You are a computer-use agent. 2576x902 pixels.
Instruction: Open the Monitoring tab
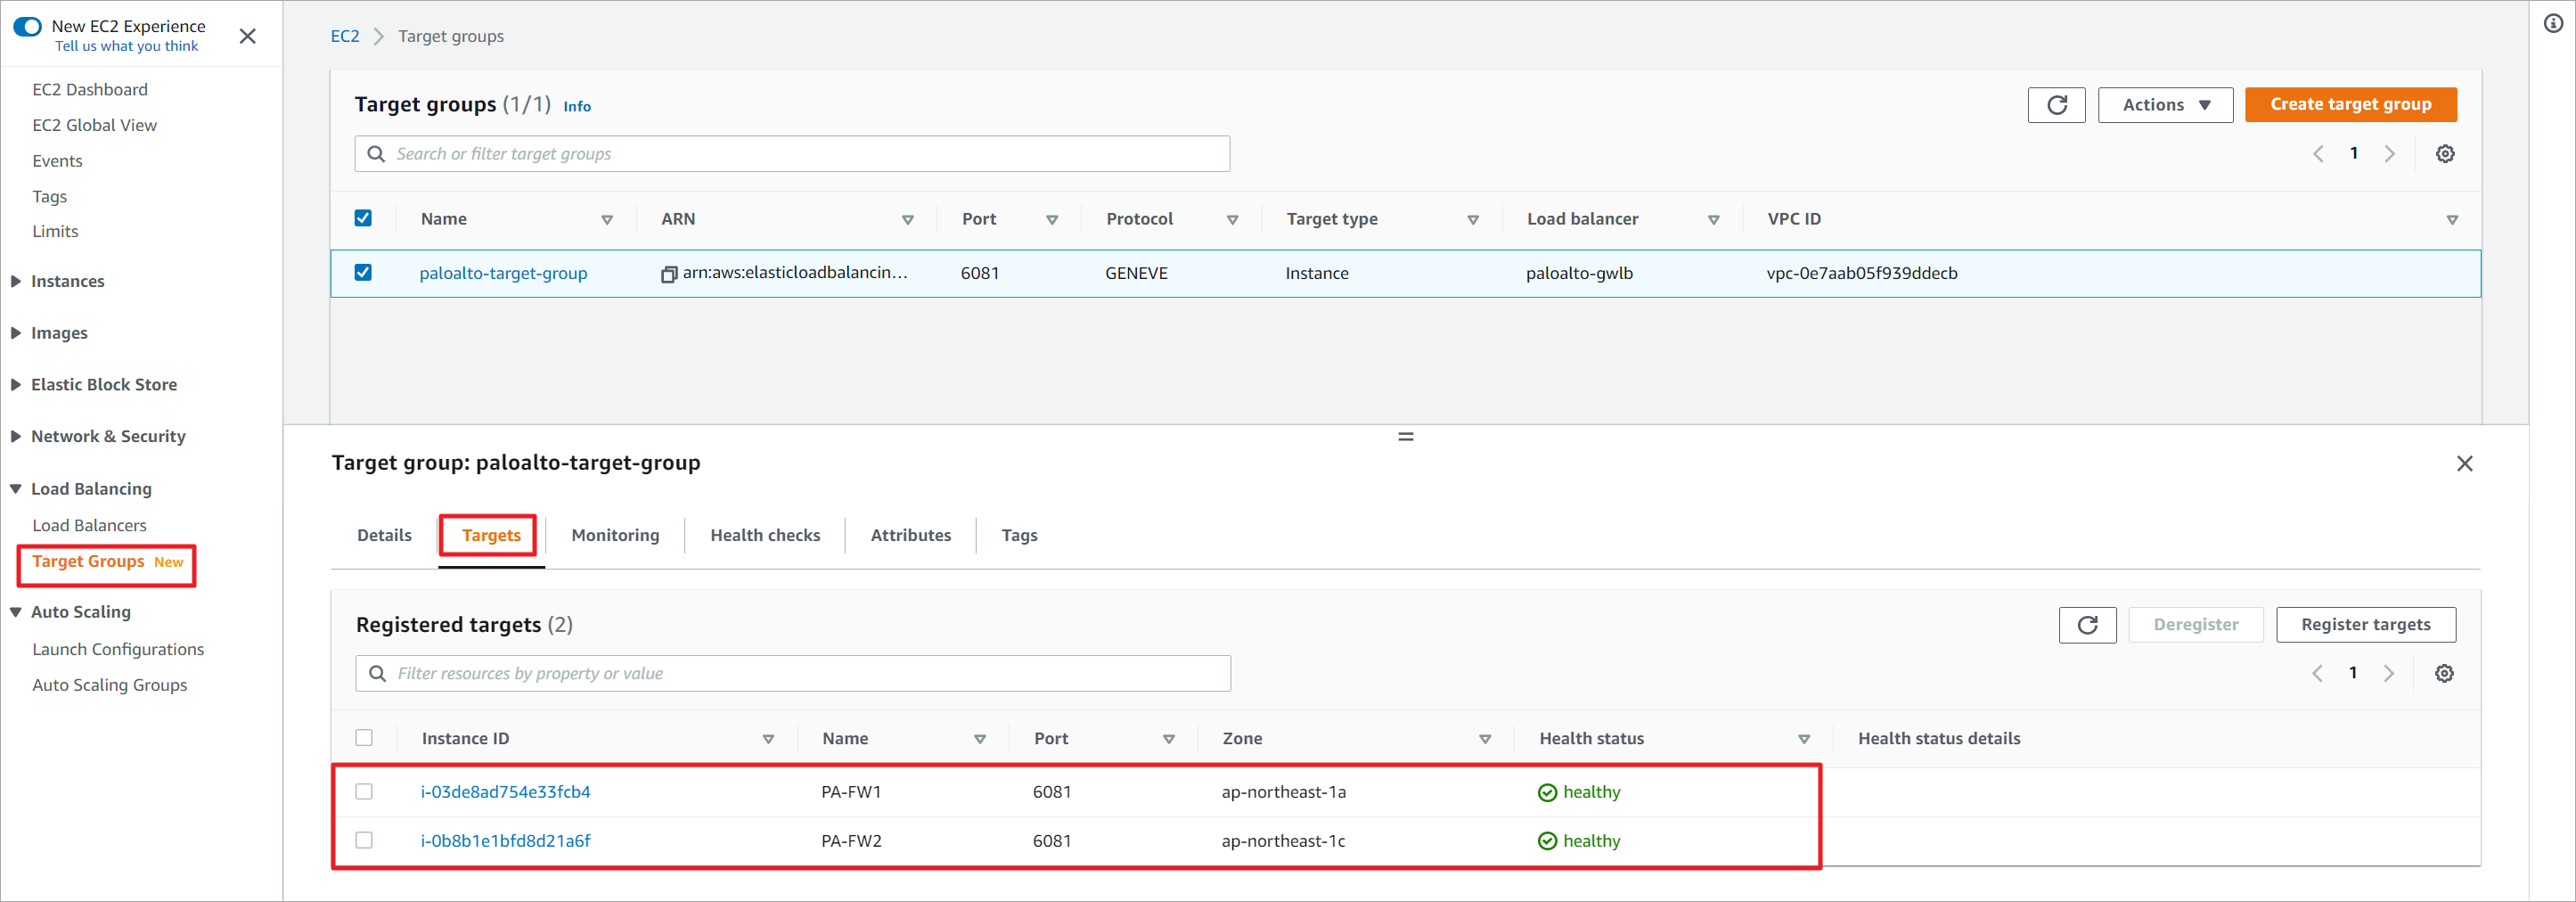615,536
